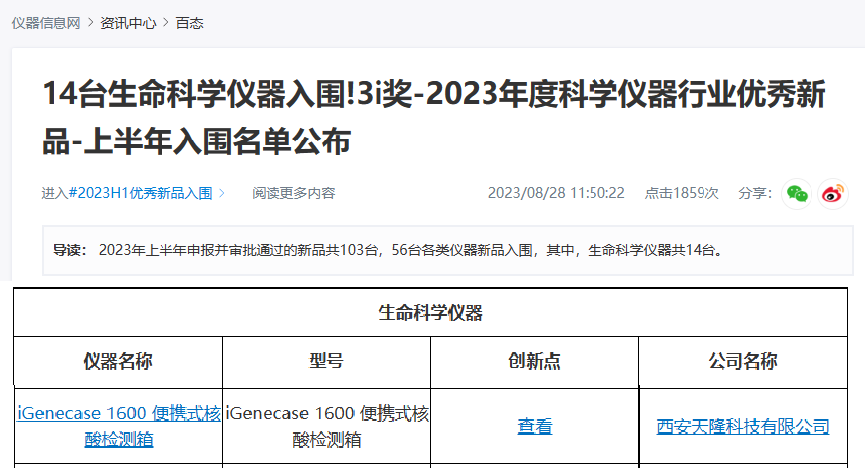Go to 仪器信息网 home breadcrumb
This screenshot has width=865, height=469.
[x=46, y=23]
